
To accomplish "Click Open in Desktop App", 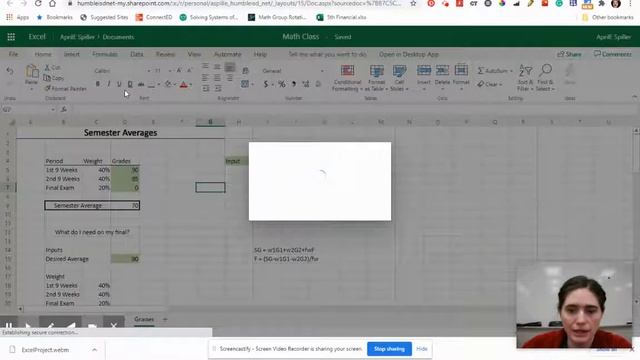I will coord(409,54).
